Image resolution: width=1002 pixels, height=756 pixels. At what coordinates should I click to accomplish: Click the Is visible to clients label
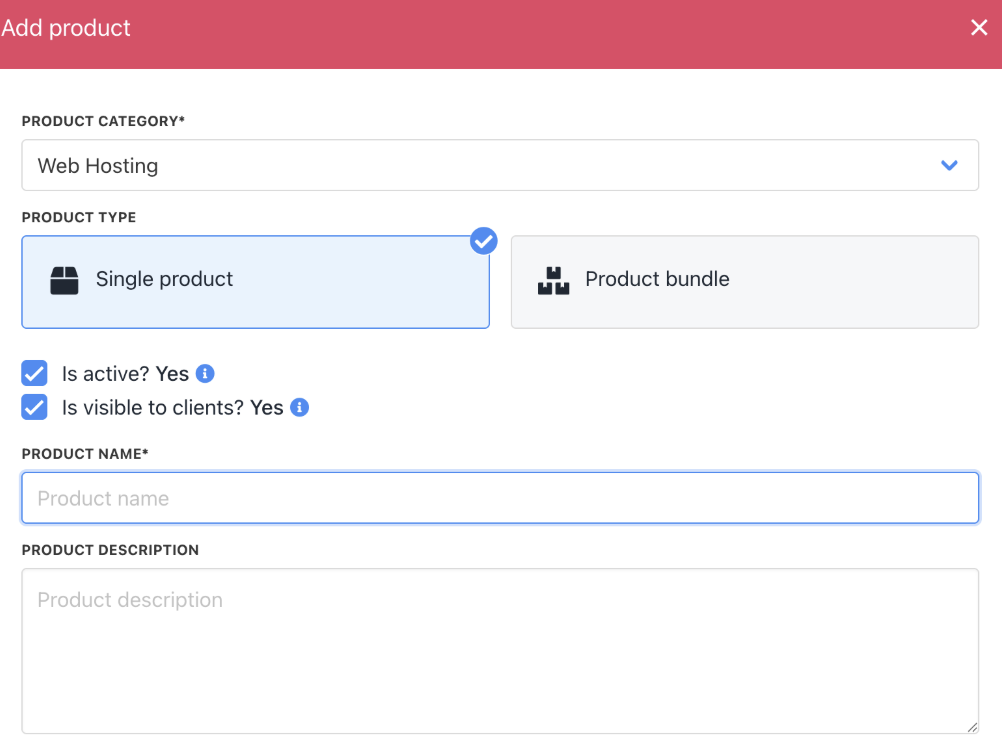(153, 408)
